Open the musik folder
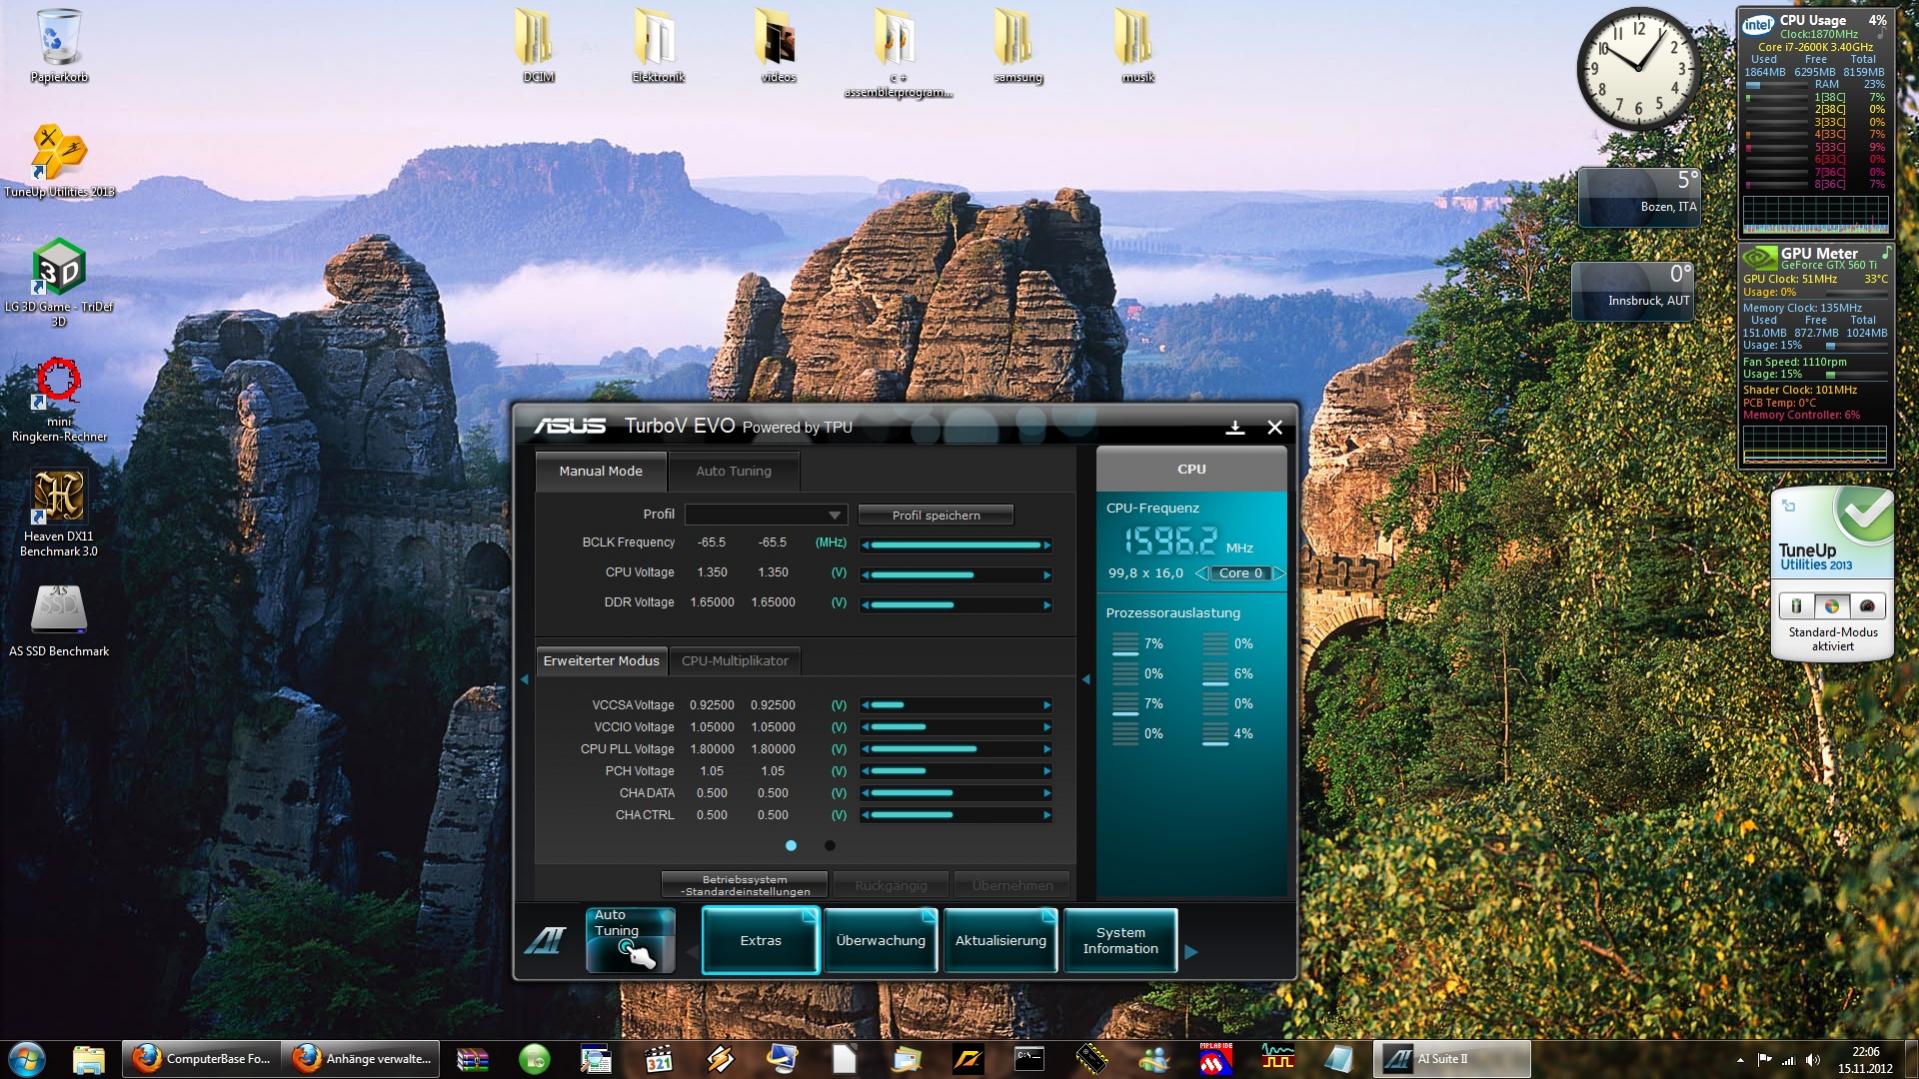 1138,46
